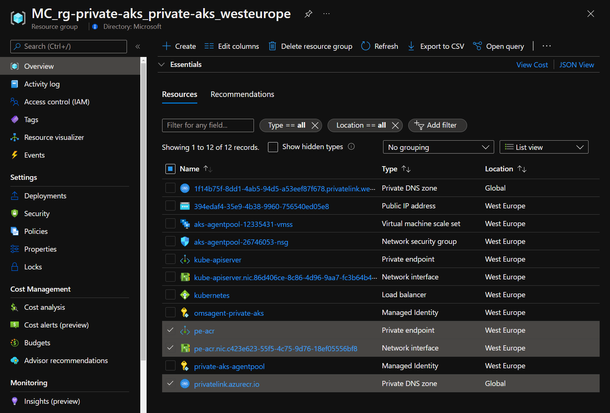
Task: Click the sidebar vertical scrollbar
Action: tap(144, 210)
